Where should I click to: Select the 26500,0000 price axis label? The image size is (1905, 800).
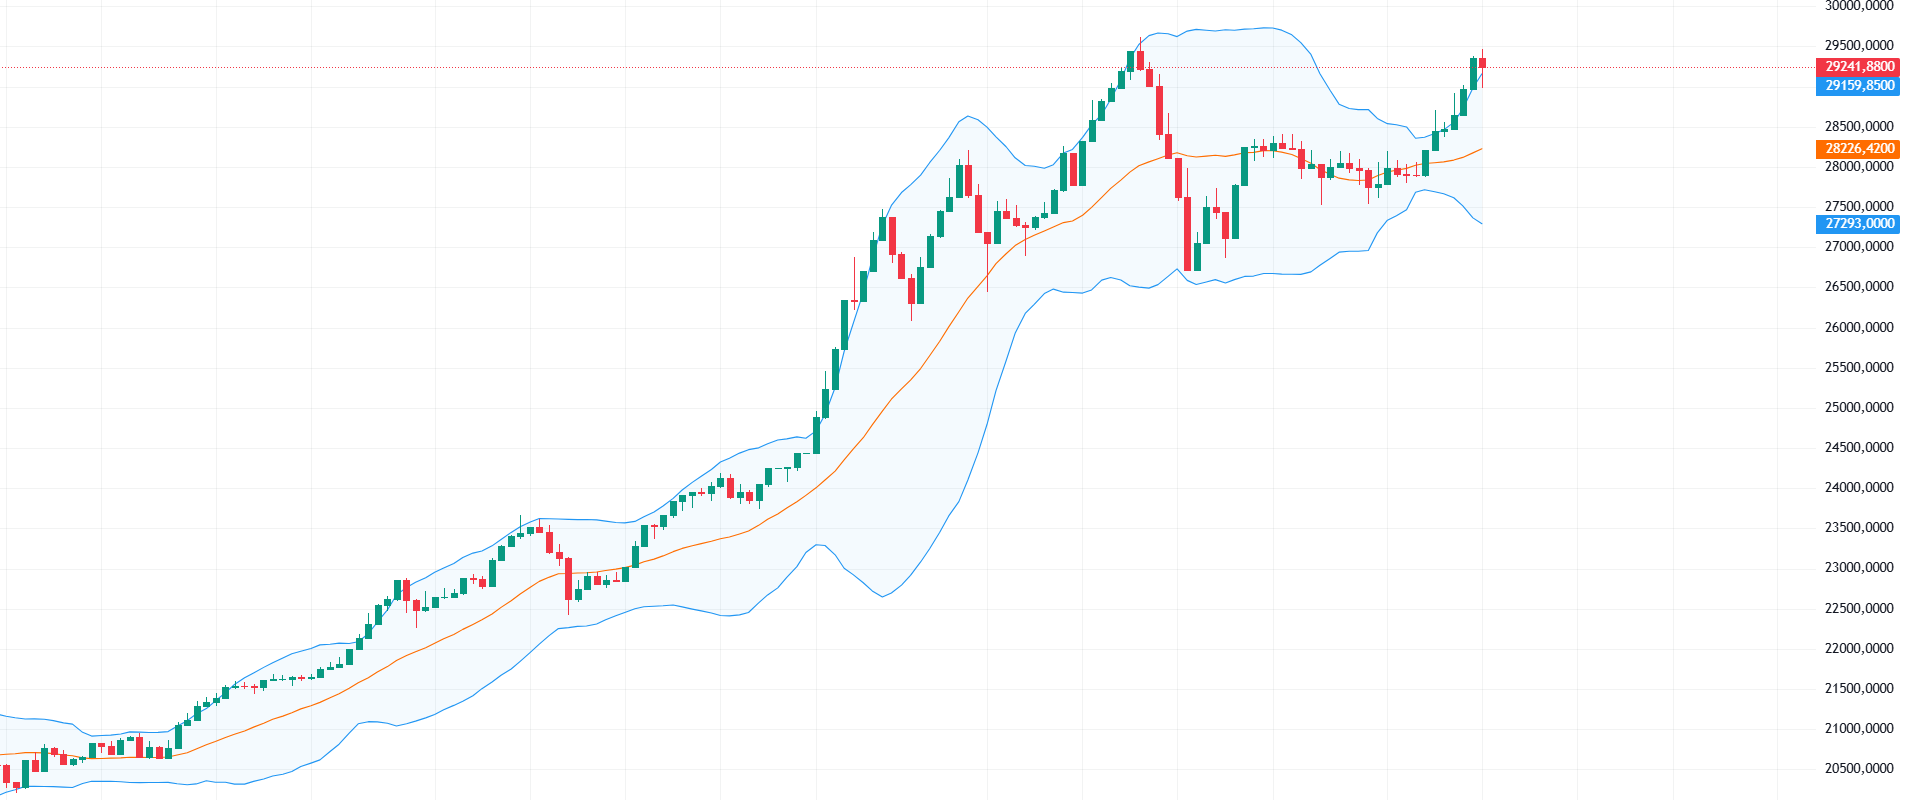1858,287
